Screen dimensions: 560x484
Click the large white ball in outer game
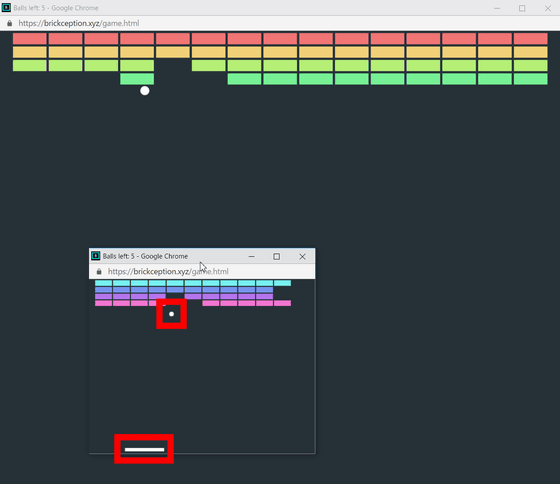tap(145, 91)
